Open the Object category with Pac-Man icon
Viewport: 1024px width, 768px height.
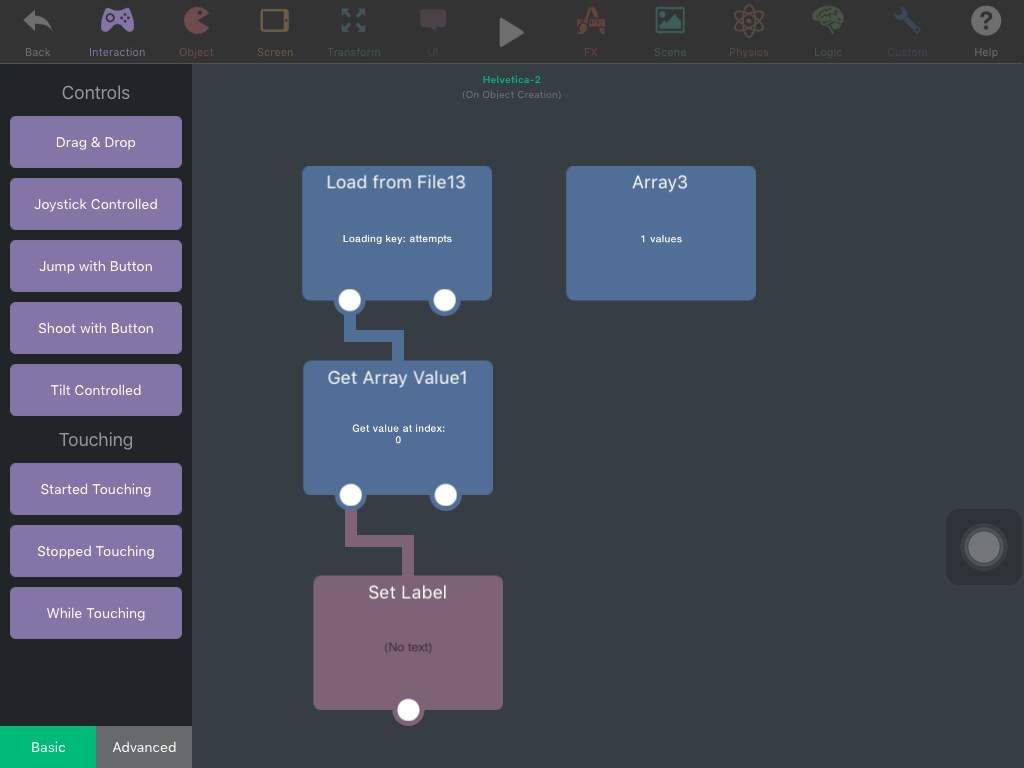[x=196, y=22]
